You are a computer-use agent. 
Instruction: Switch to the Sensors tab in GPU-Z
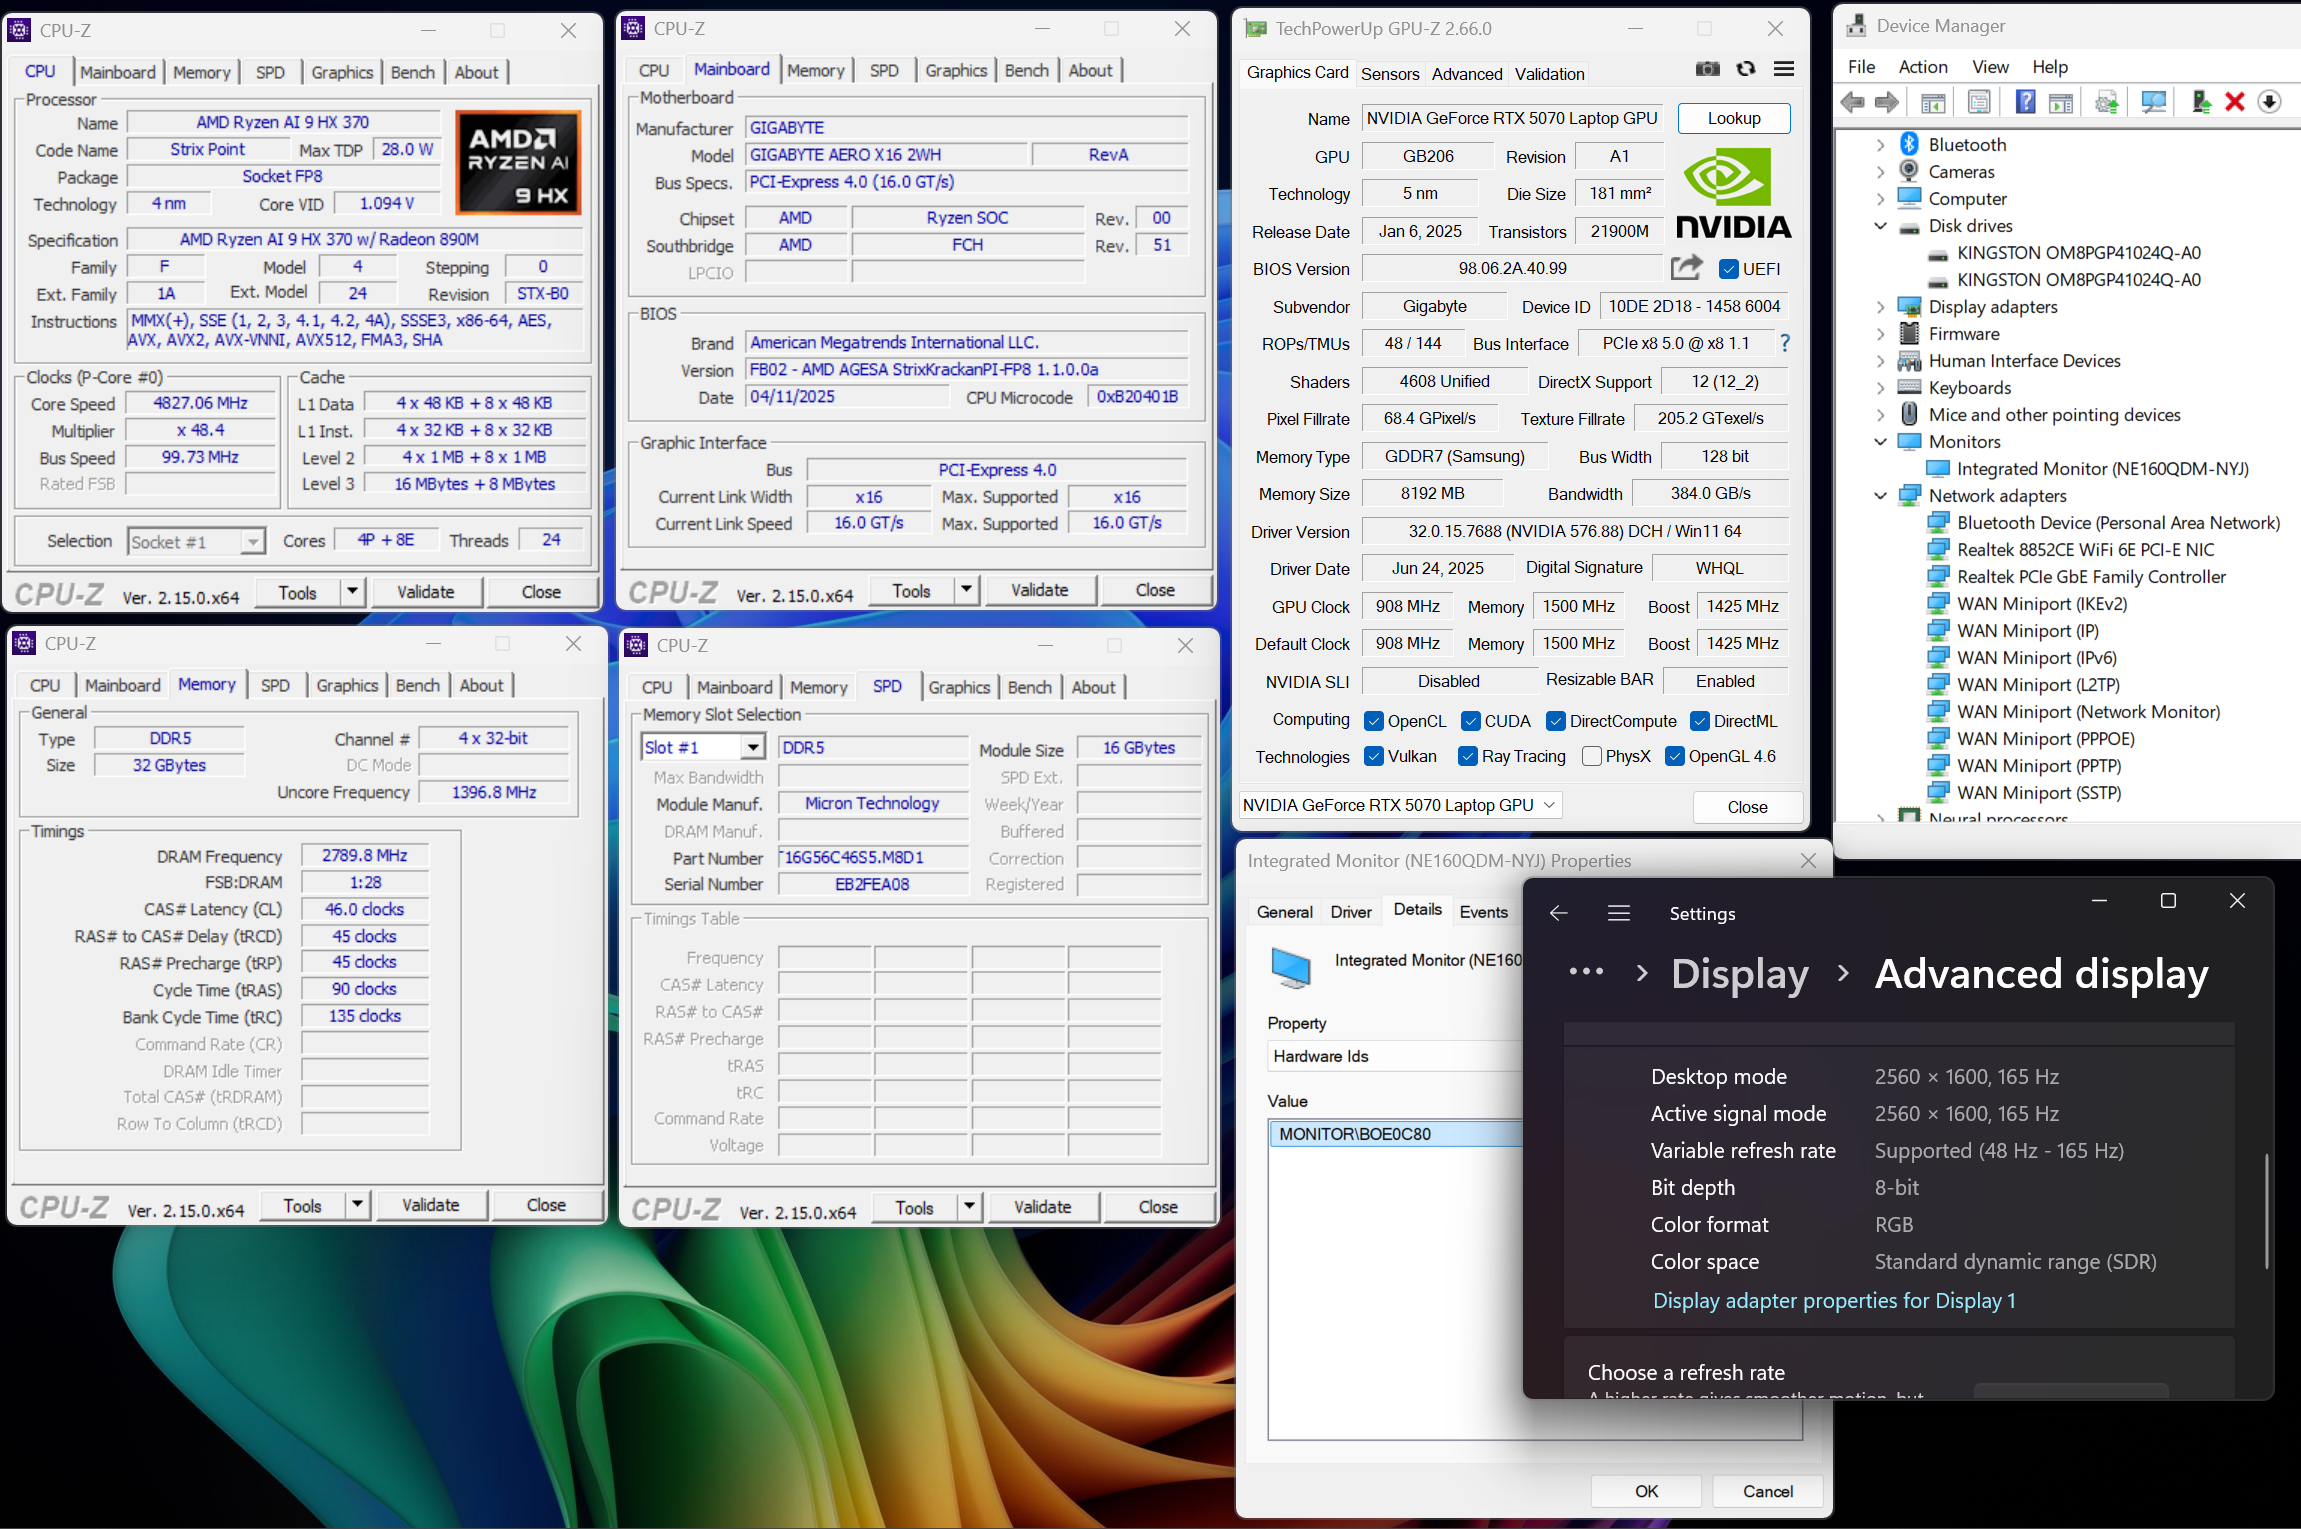[x=1390, y=74]
